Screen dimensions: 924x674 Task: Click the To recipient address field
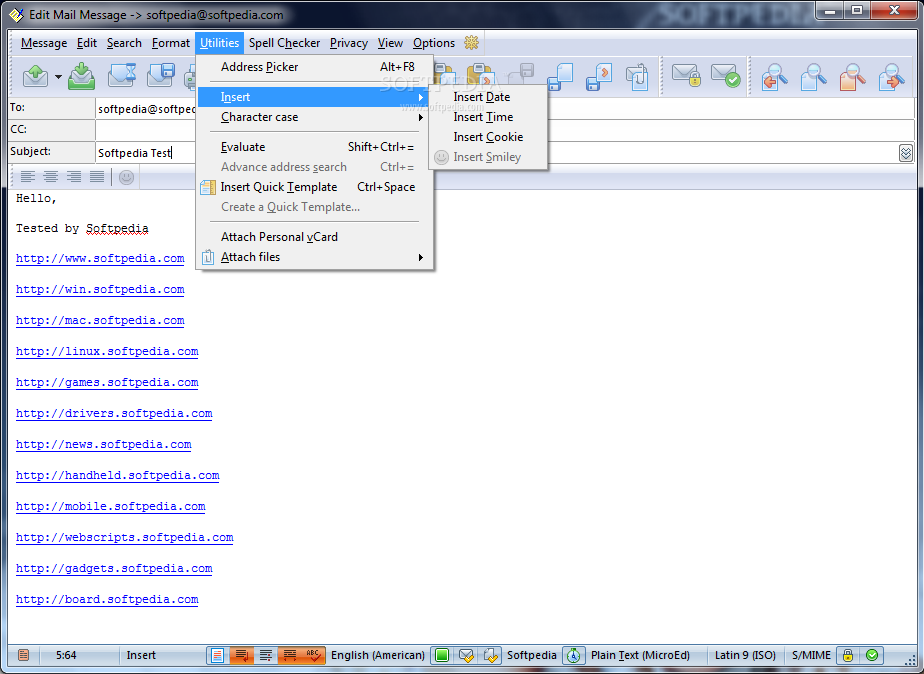(504, 108)
